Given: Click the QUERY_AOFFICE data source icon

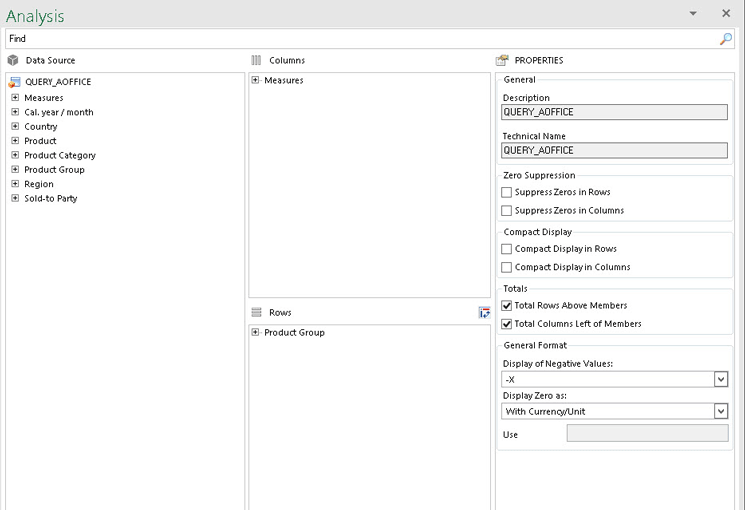Looking at the screenshot, I should click(14, 82).
